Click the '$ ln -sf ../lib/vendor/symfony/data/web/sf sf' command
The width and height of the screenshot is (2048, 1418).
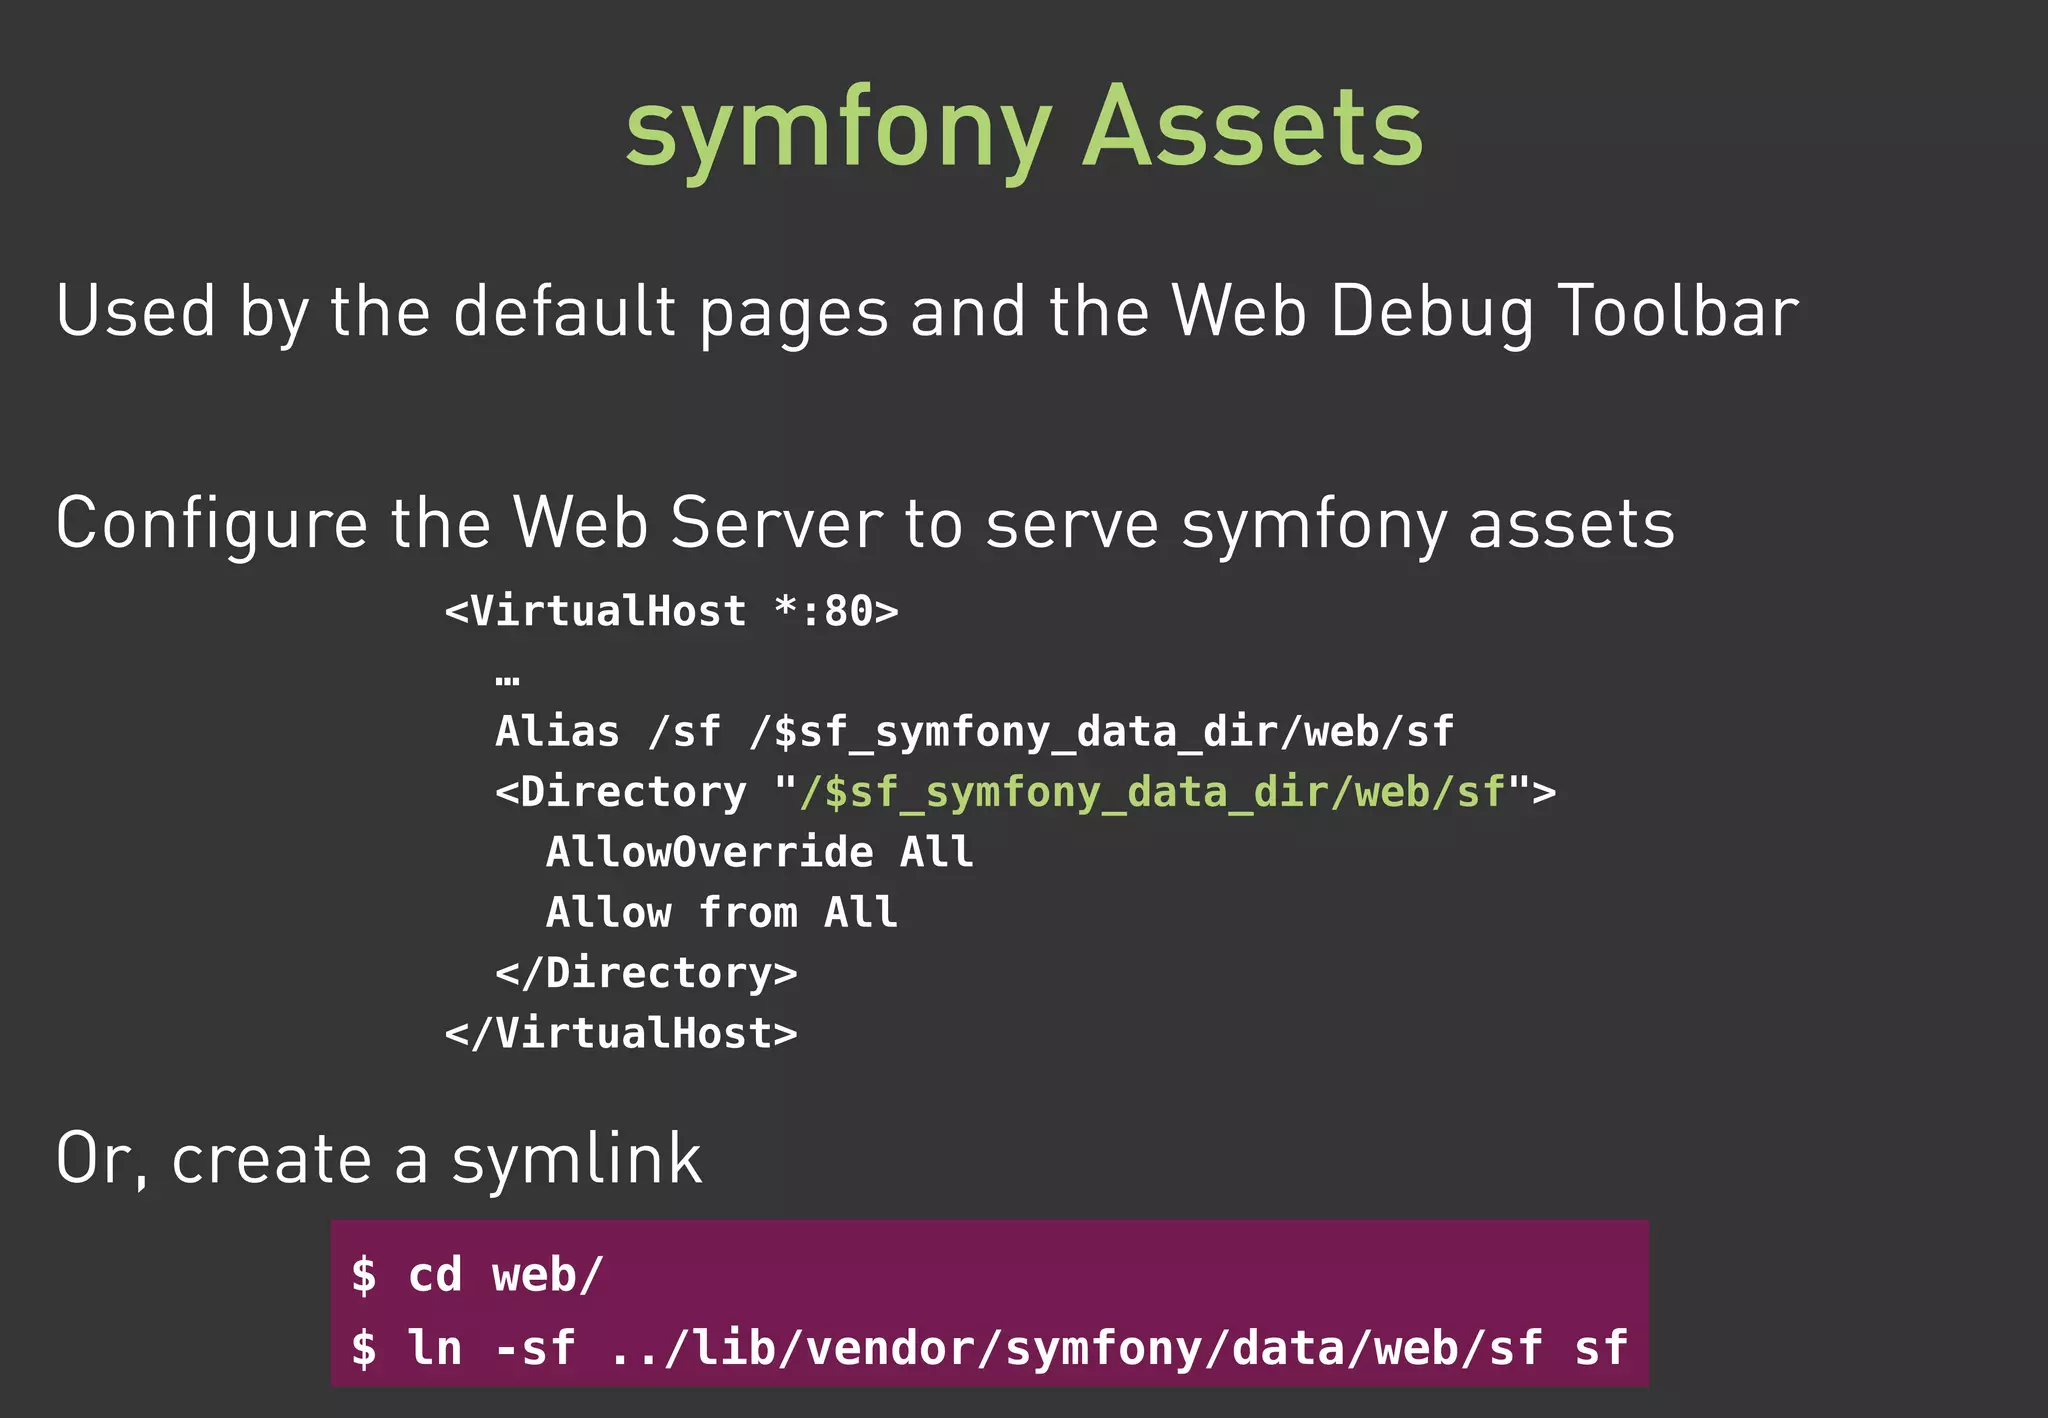(990, 1348)
